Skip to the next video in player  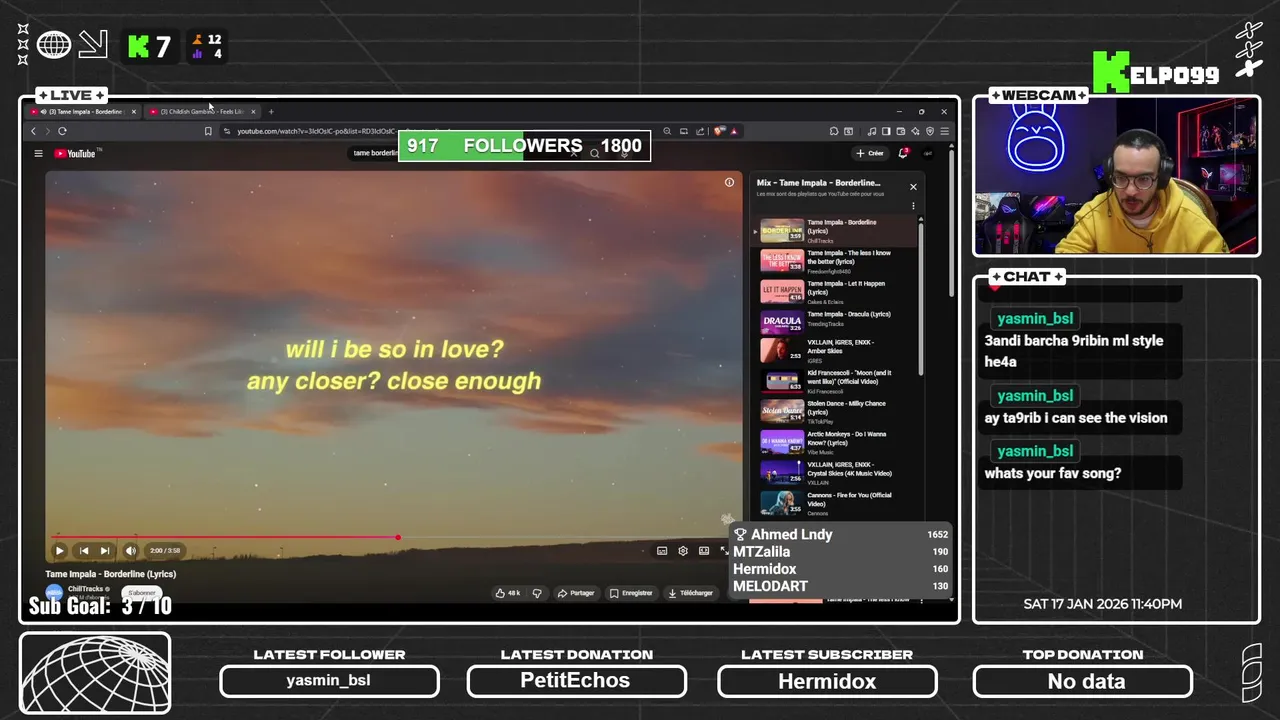(x=105, y=551)
